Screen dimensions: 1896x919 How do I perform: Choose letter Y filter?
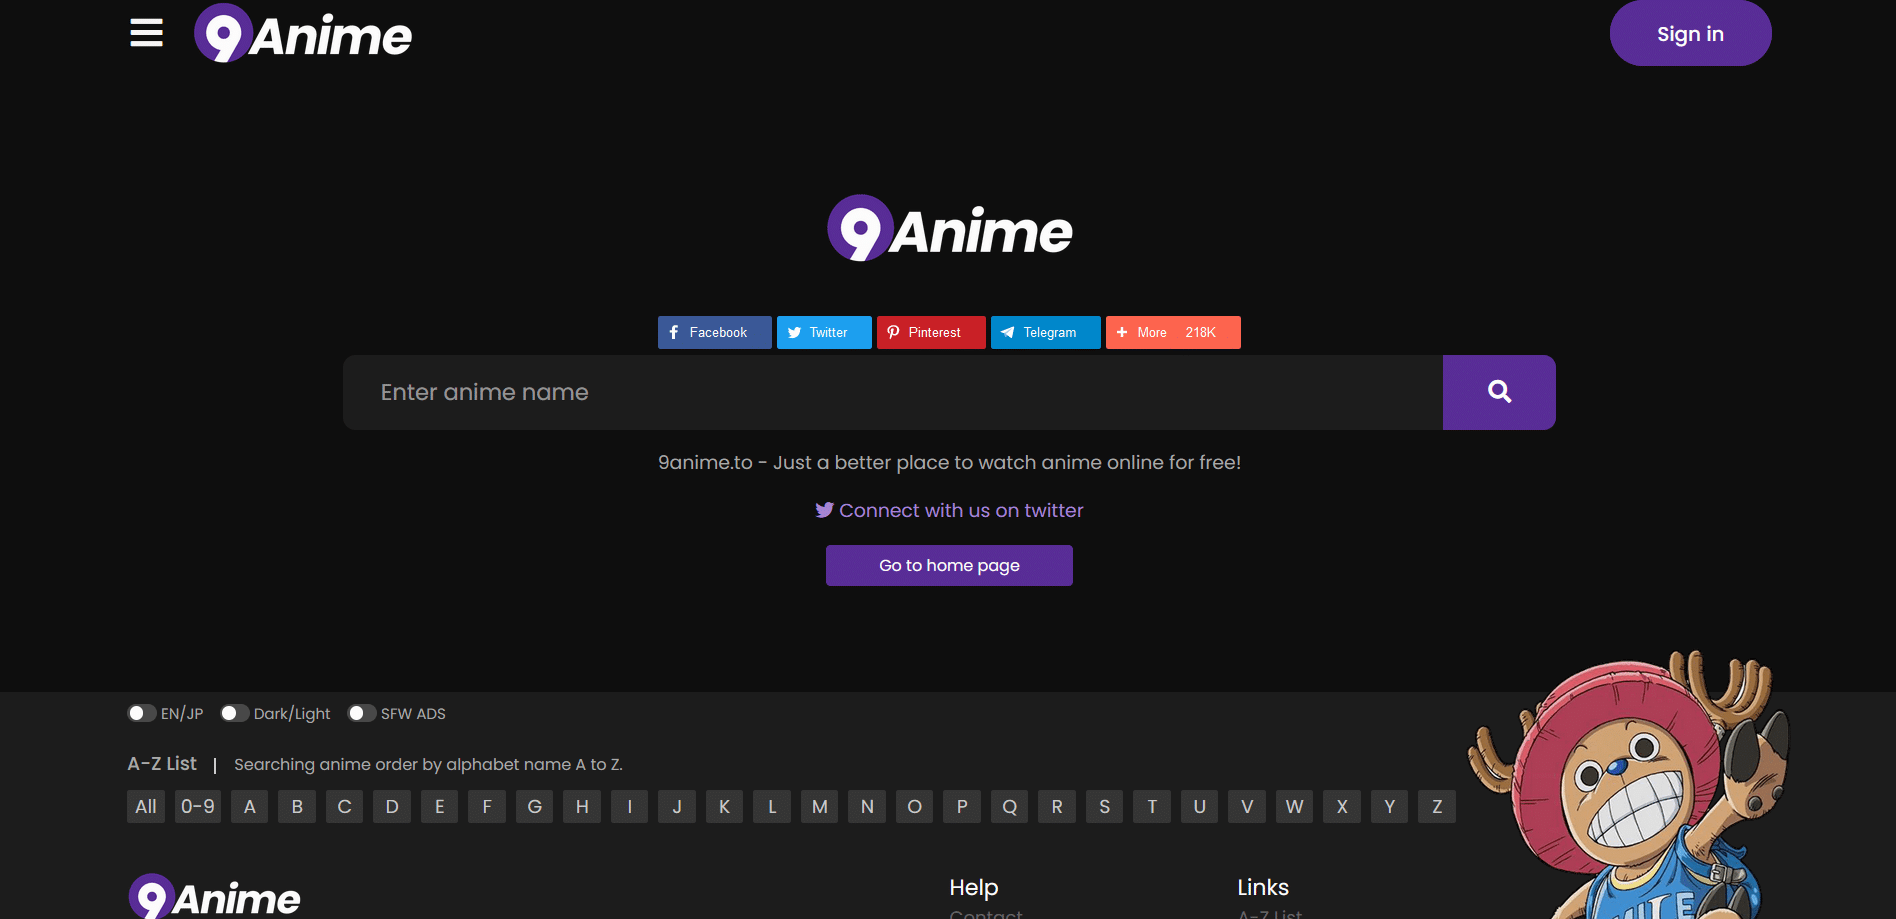[1390, 806]
